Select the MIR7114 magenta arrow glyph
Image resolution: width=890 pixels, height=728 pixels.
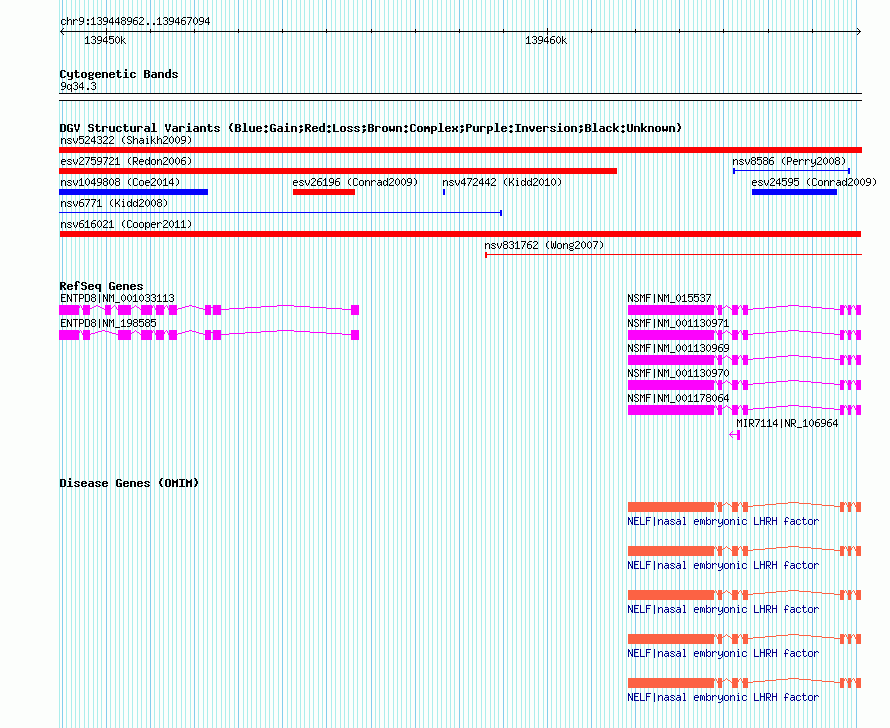734,435
